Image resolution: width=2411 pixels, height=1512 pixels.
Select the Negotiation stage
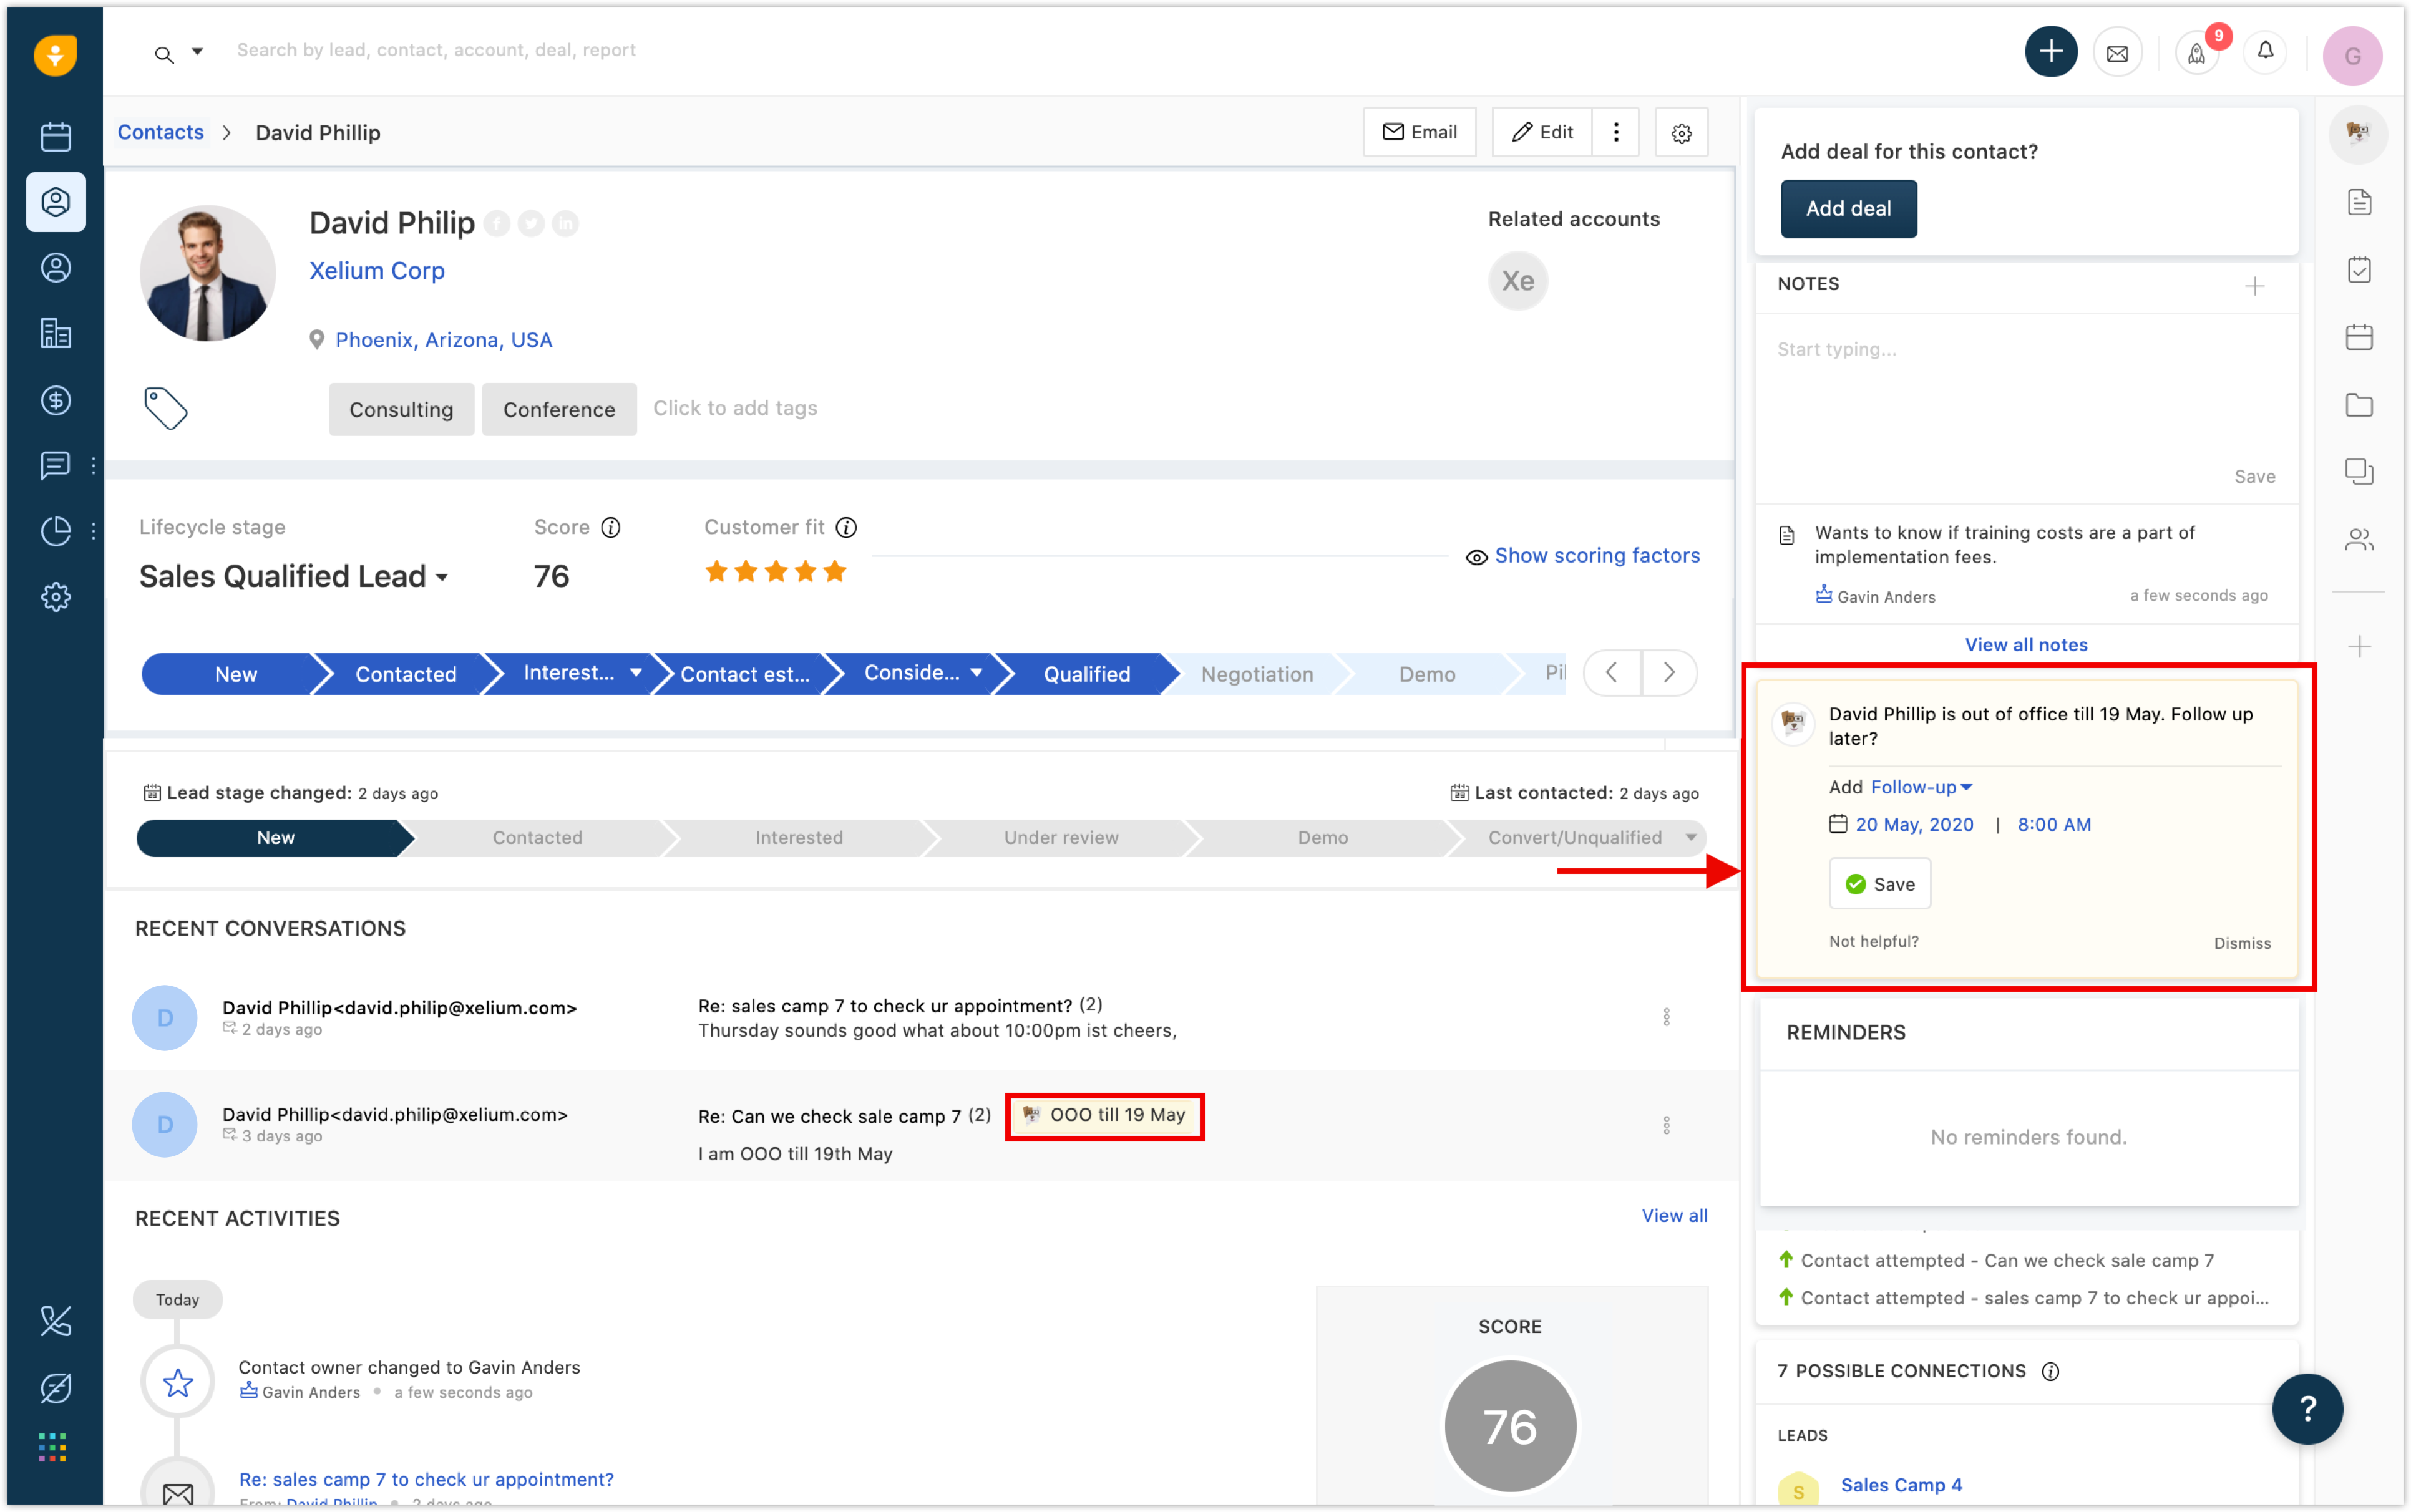1256,674
